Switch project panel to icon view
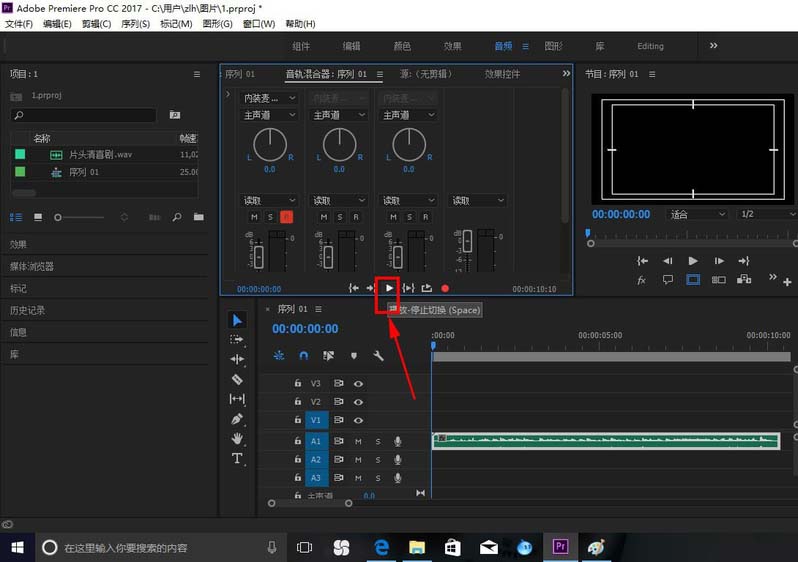The image size is (798, 562). point(38,217)
